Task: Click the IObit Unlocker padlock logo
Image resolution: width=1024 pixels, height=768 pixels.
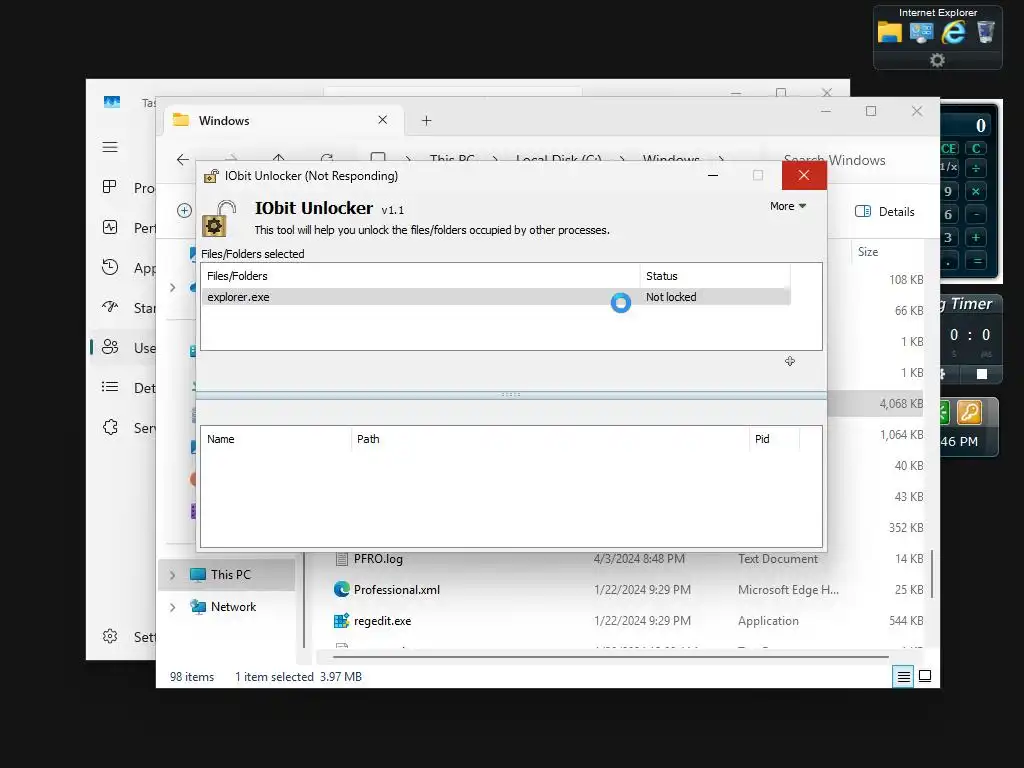Action: click(x=219, y=218)
